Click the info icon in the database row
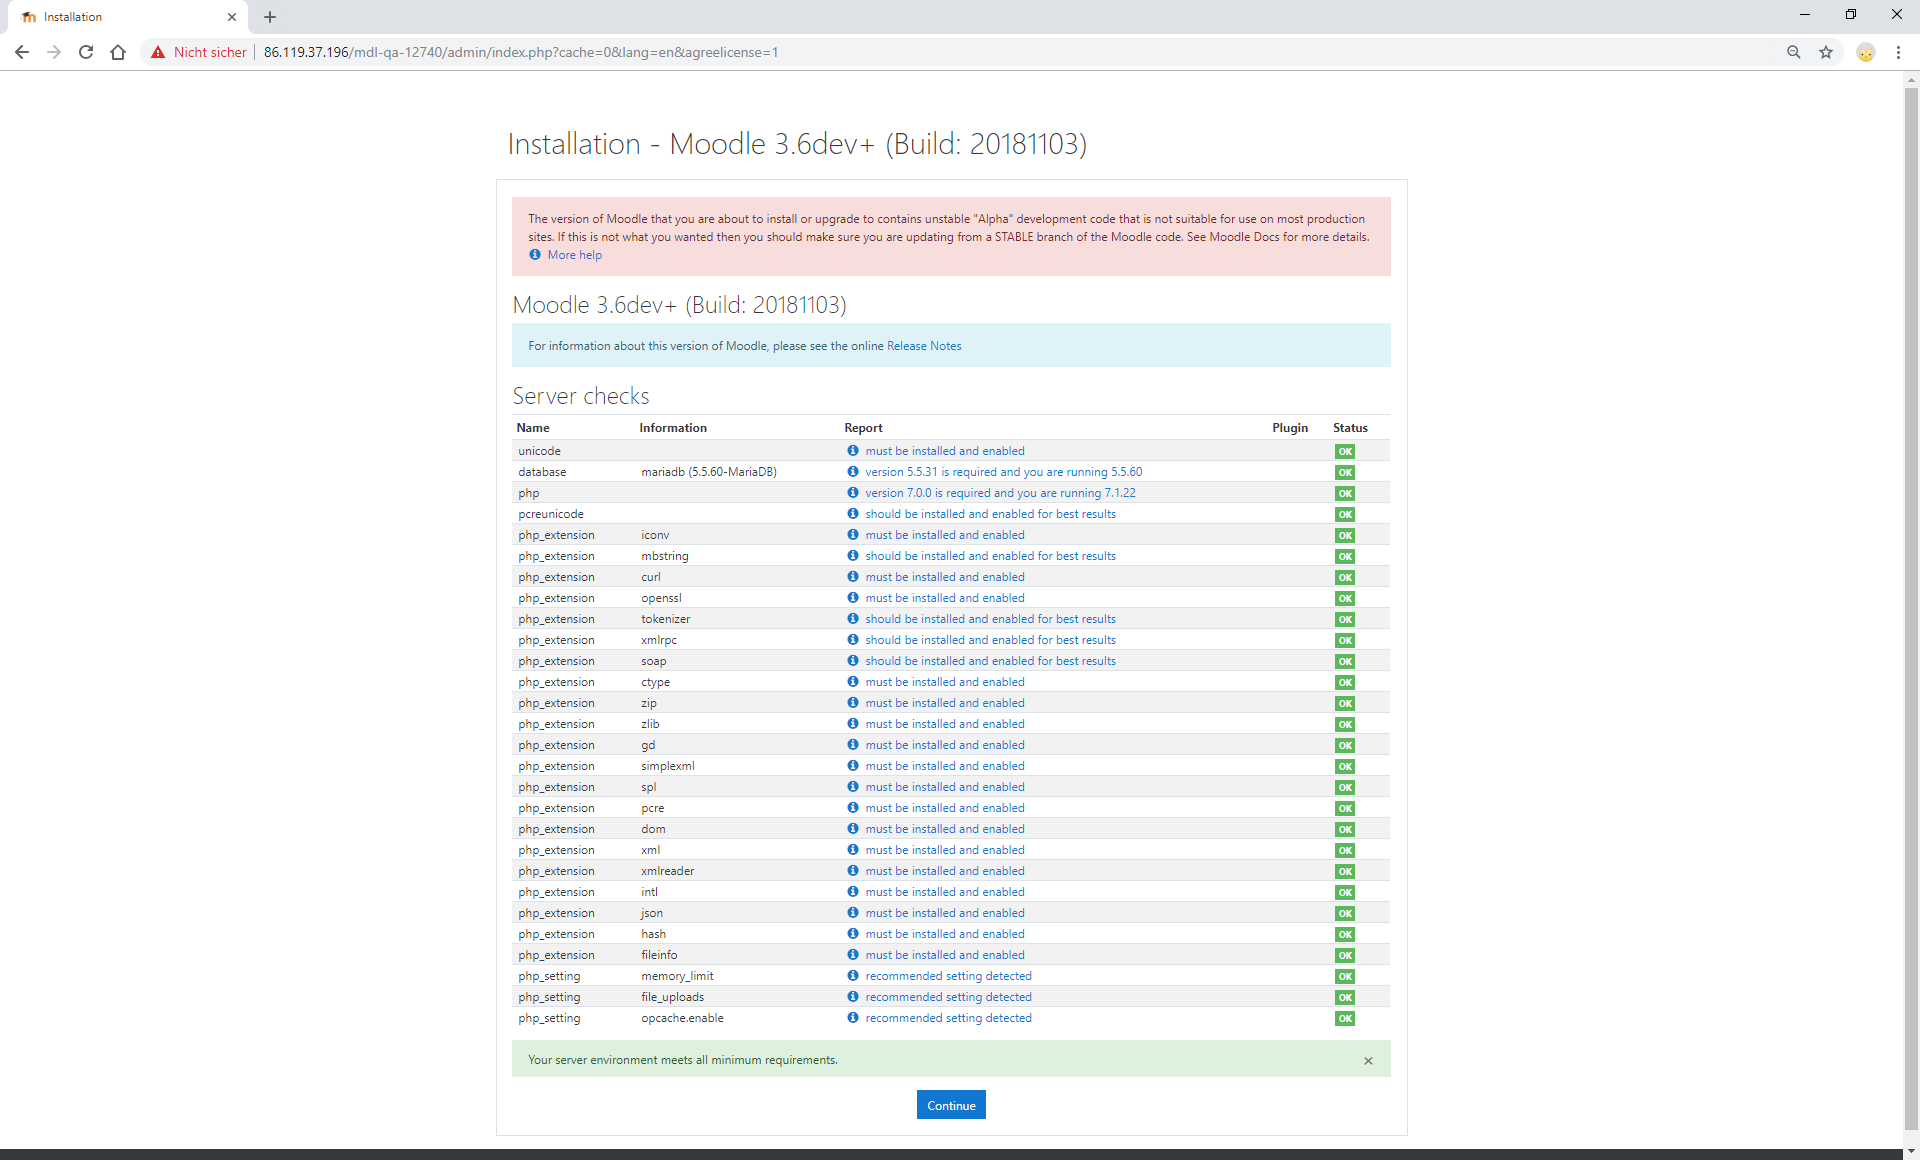The width and height of the screenshot is (1920, 1160). point(853,472)
